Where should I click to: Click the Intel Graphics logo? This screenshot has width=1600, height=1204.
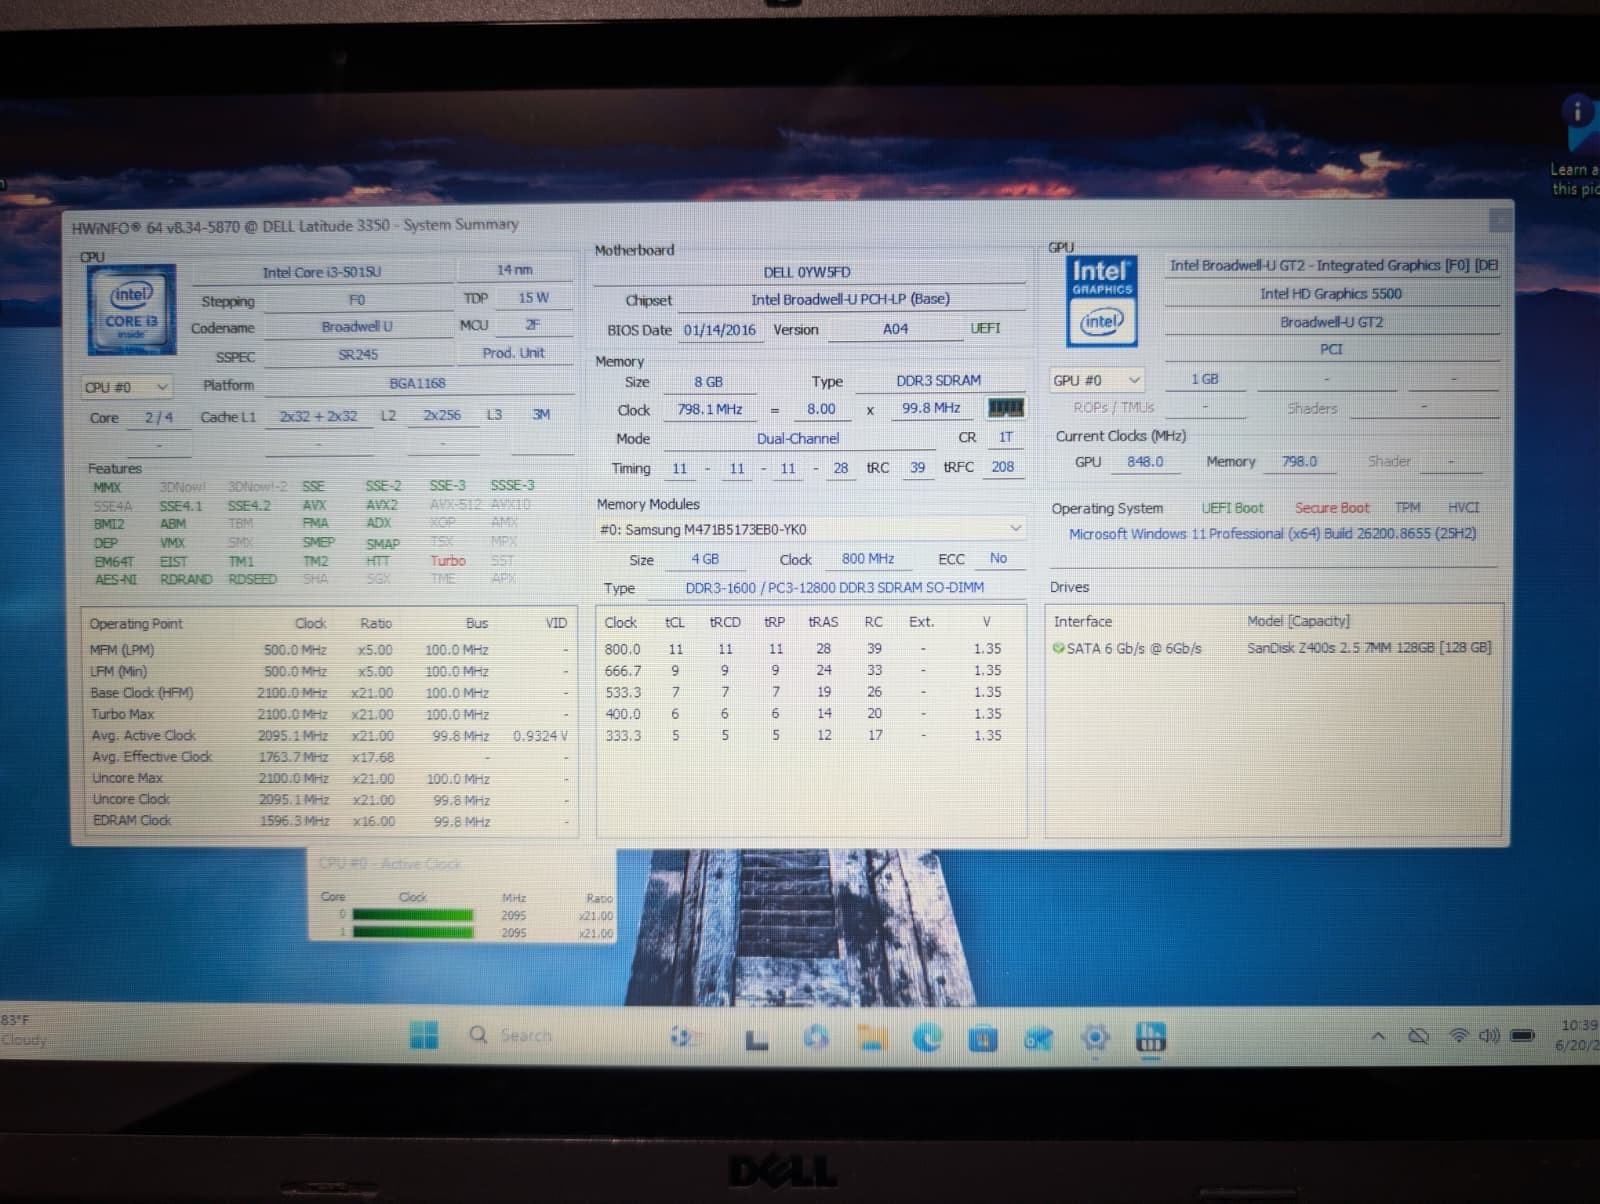click(x=1101, y=301)
